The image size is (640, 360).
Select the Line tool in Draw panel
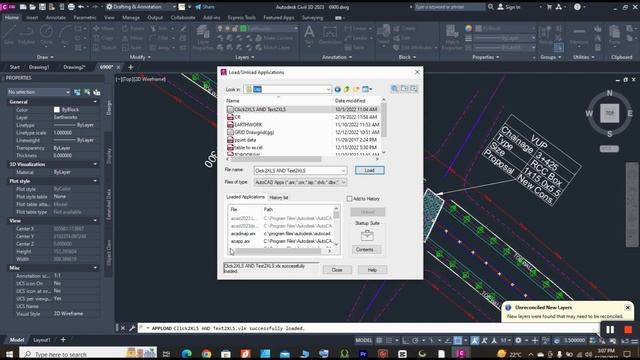(9, 34)
